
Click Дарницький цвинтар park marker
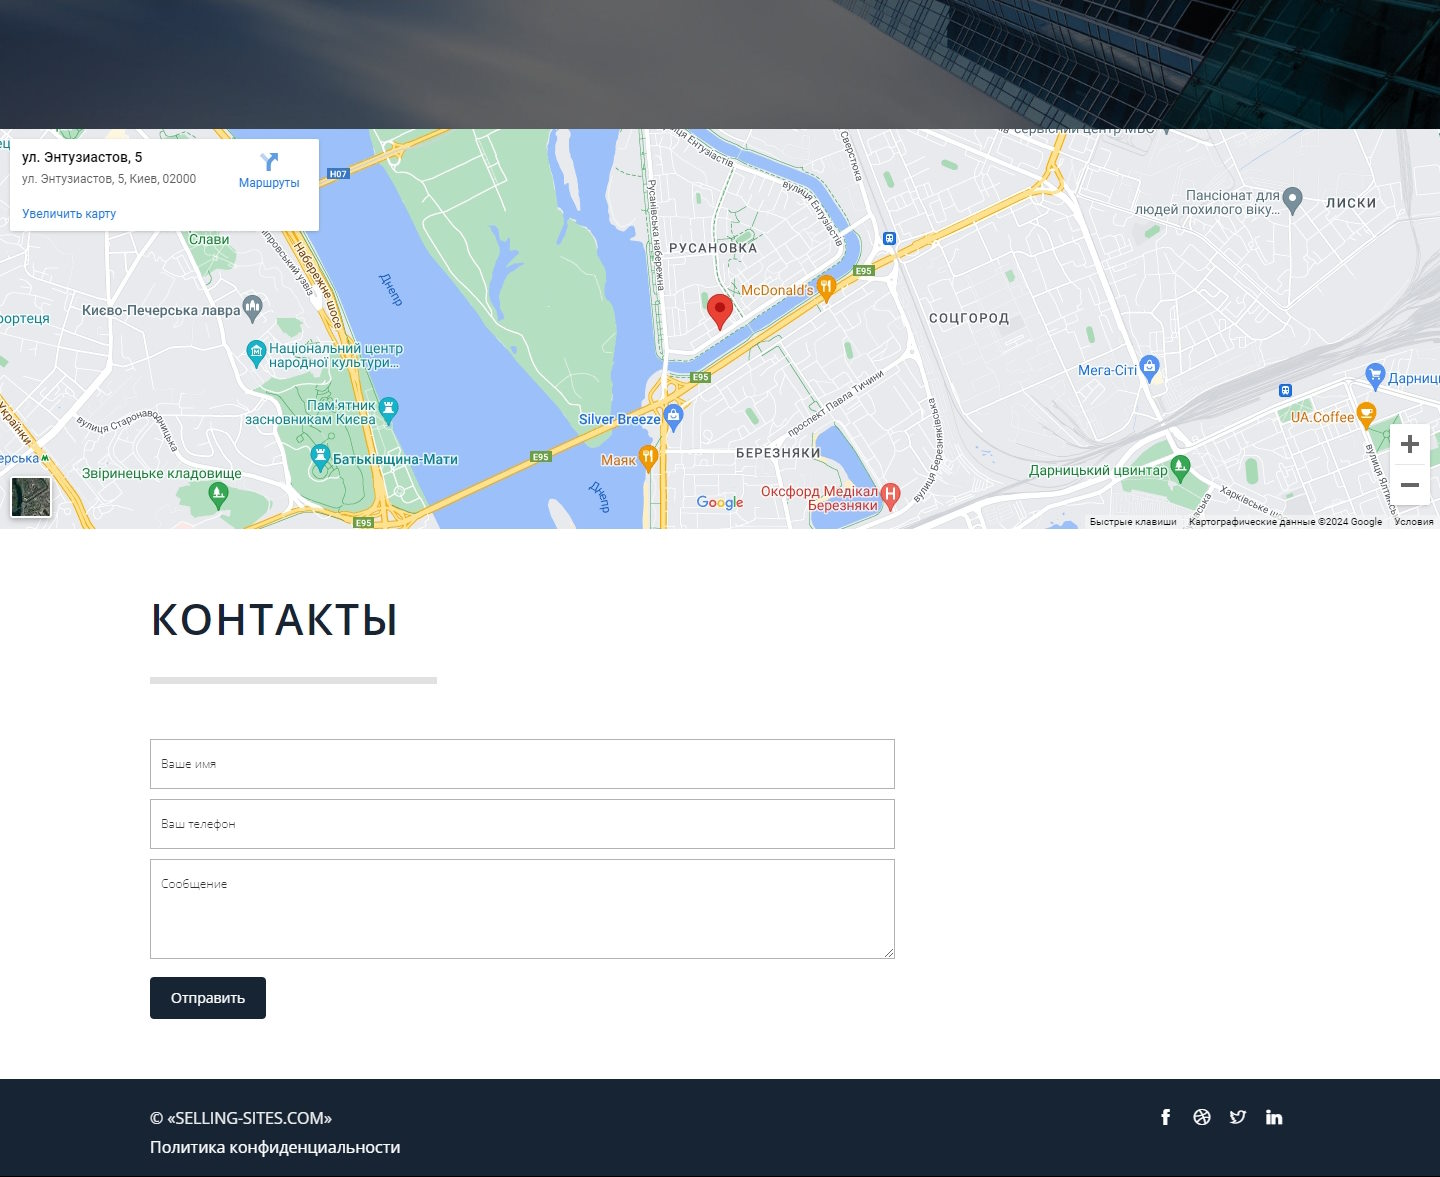click(1180, 467)
